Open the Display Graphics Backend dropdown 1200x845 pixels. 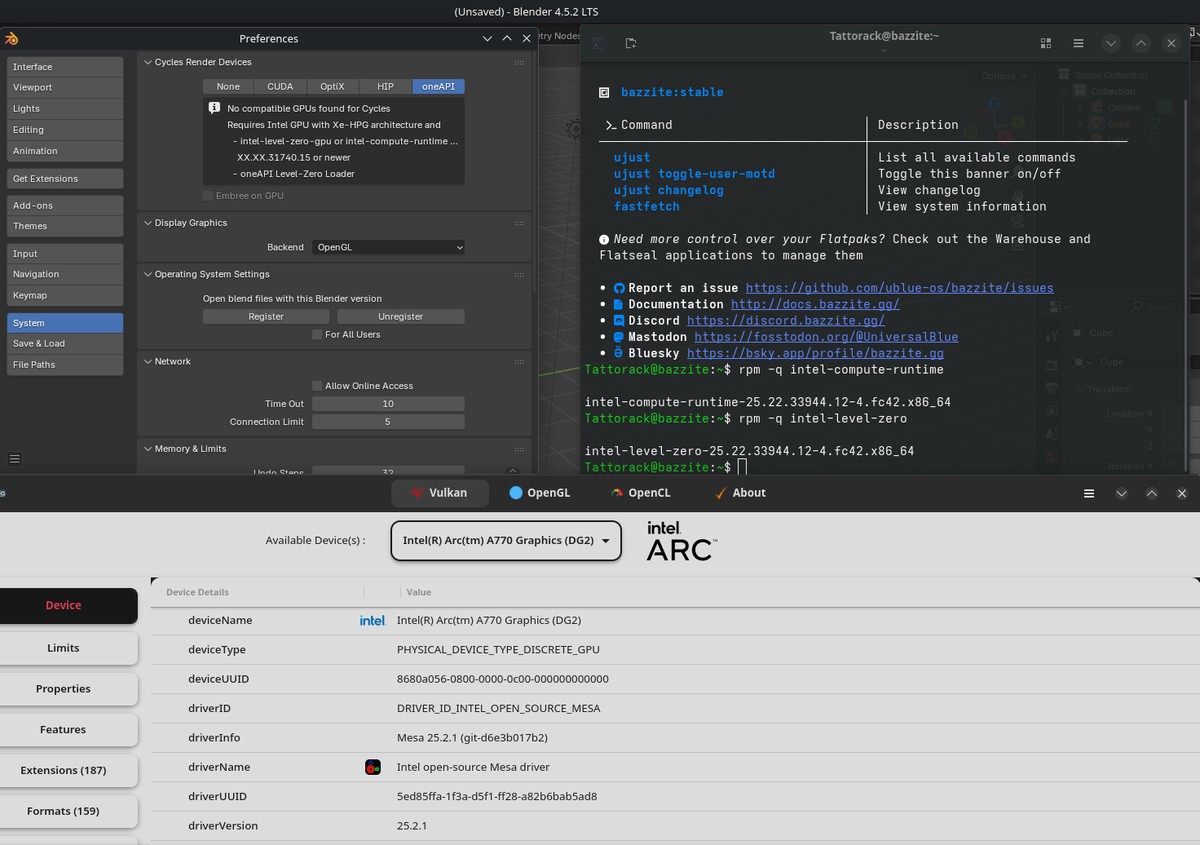[x=388, y=247]
